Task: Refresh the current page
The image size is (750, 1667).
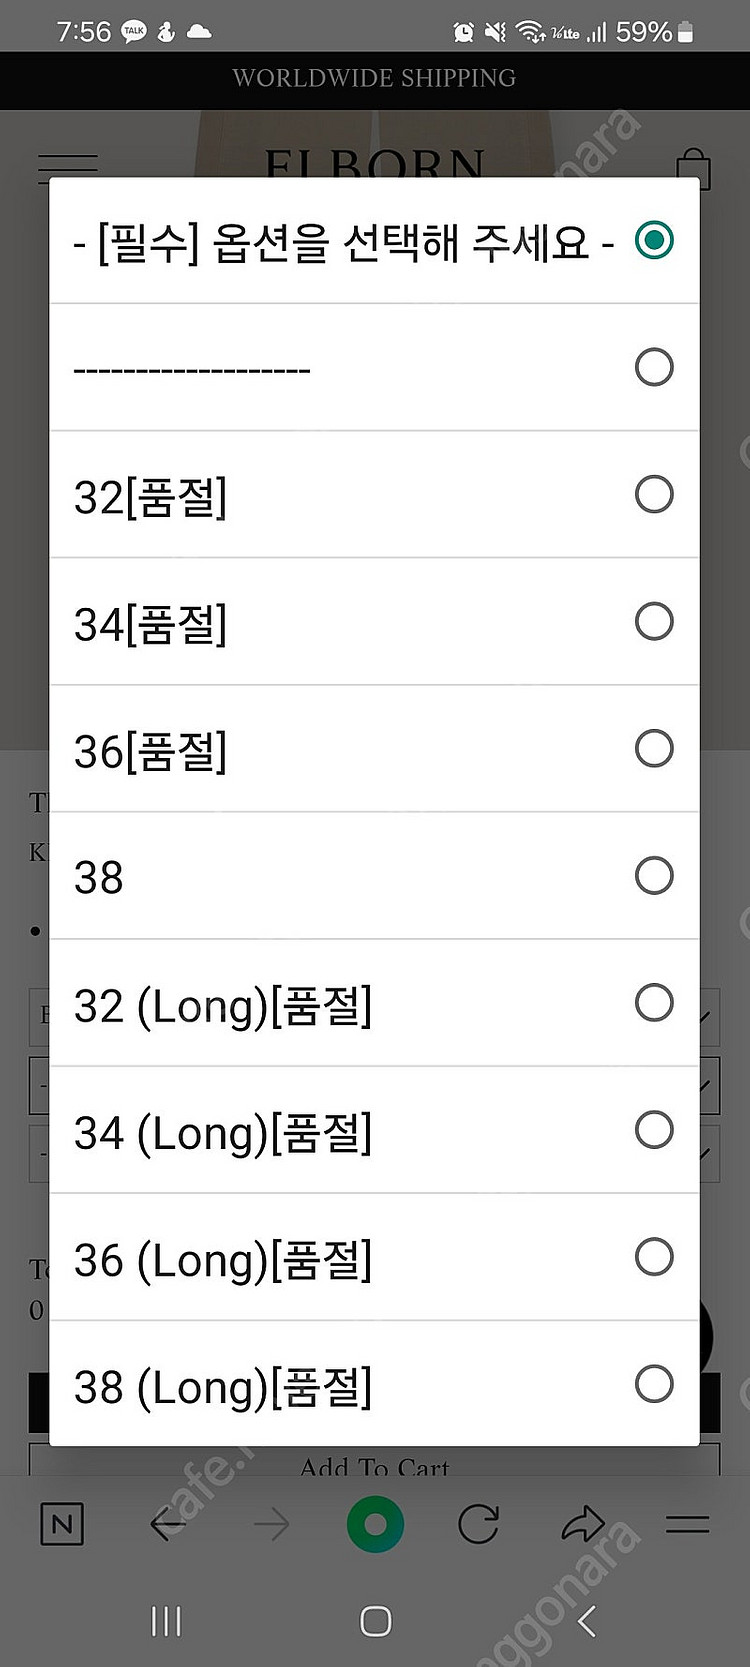Action: tap(479, 1523)
